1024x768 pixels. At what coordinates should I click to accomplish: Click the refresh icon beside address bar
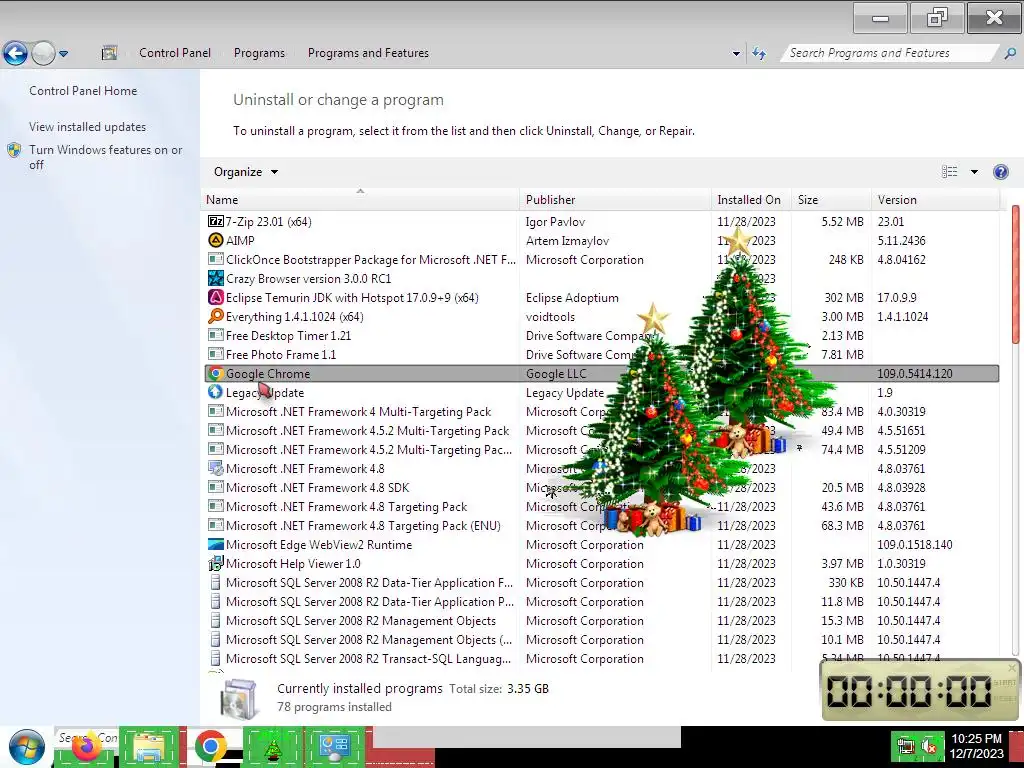(759, 53)
